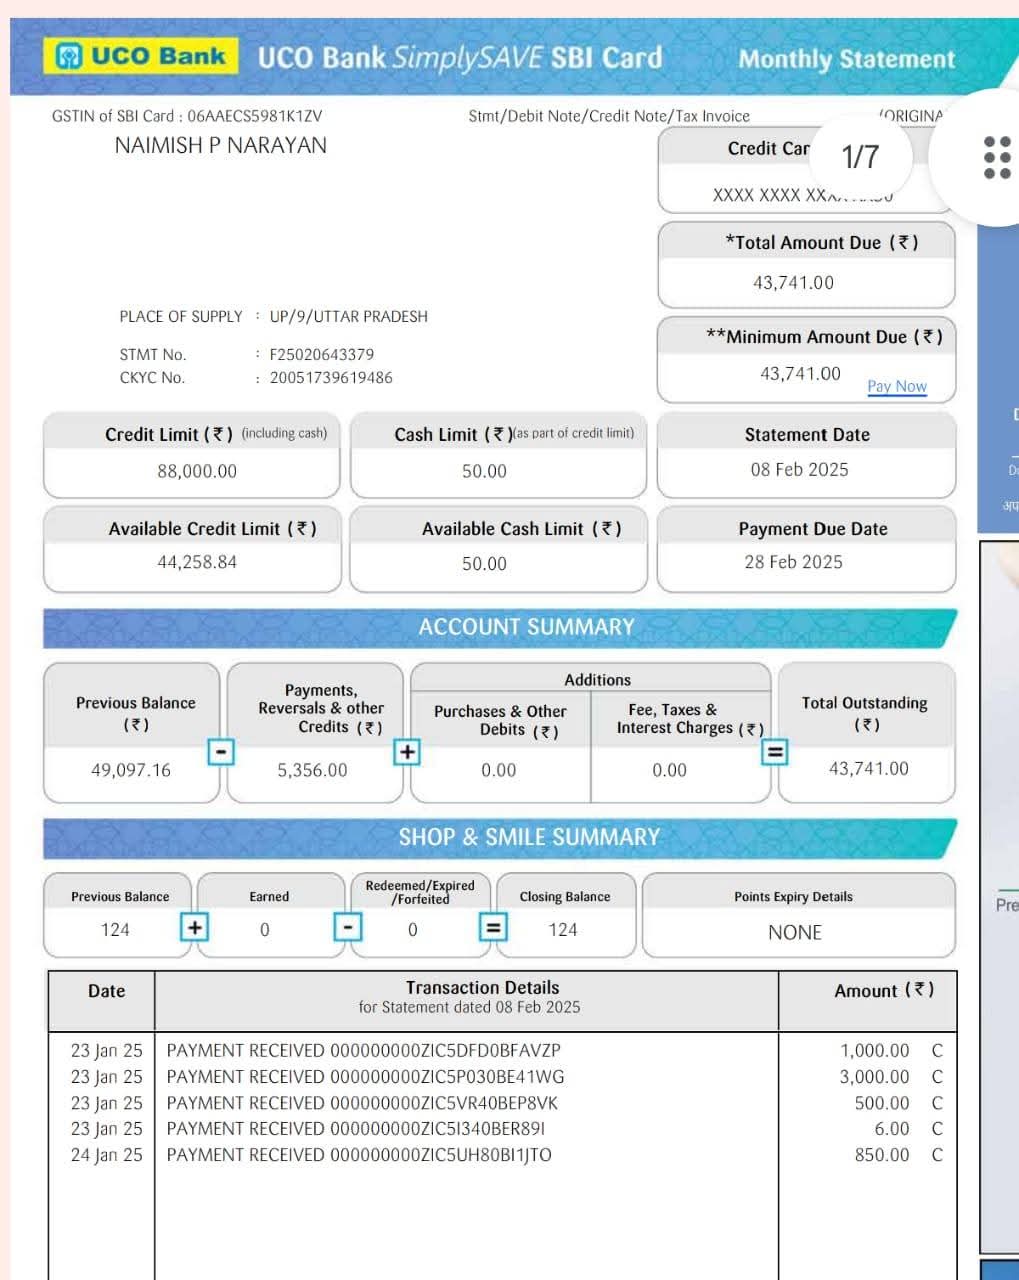Click the Amount column header in transactions
The width and height of the screenshot is (1019, 1280).
(x=884, y=991)
